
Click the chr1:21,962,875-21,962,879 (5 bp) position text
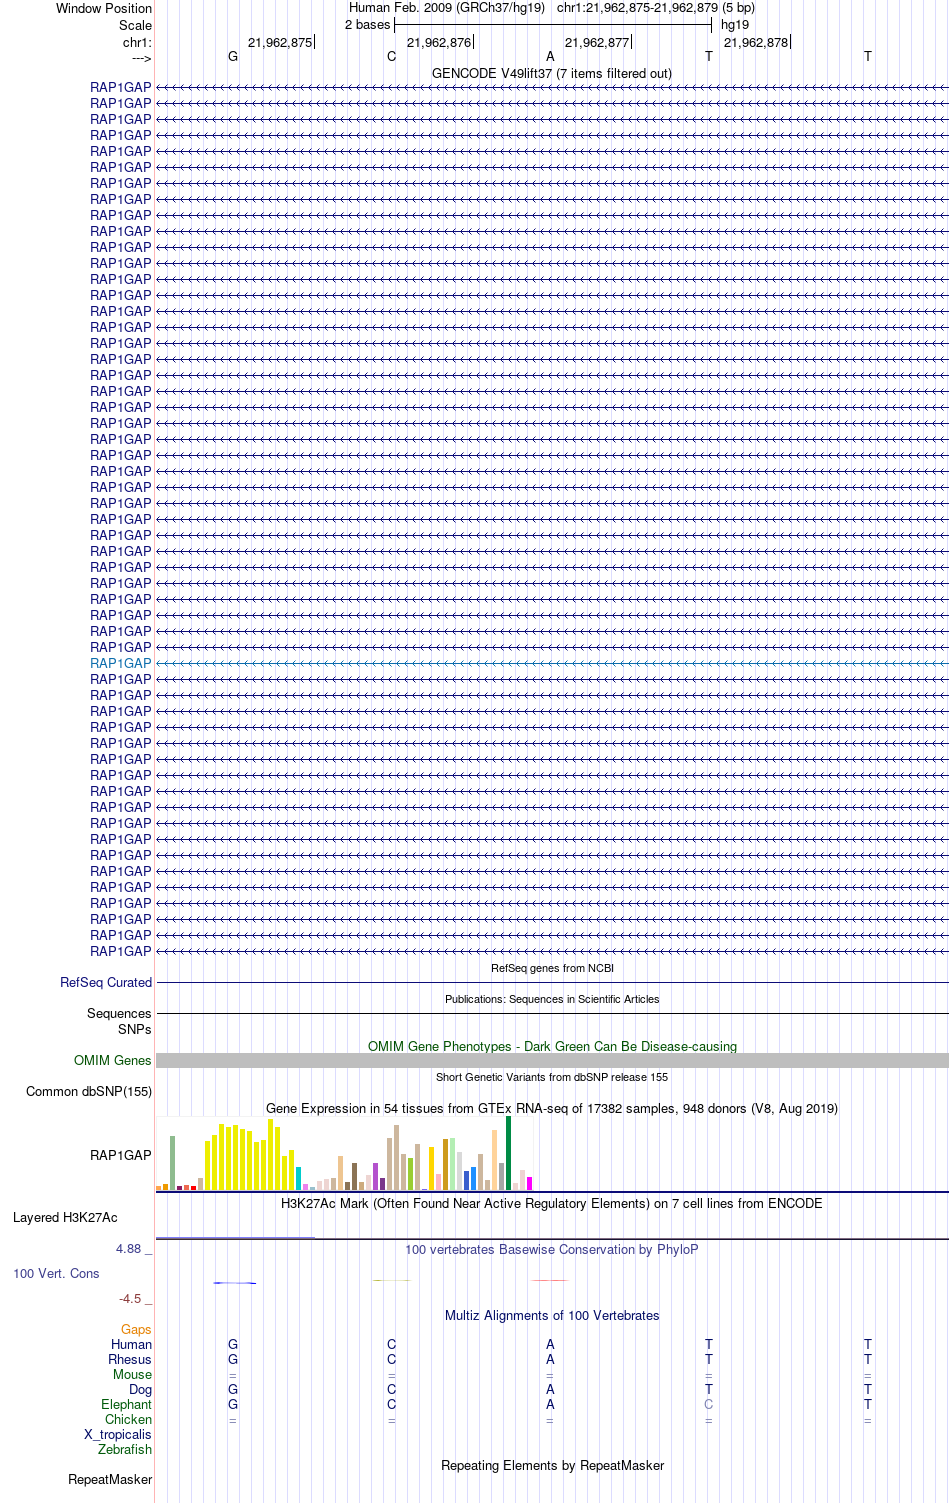[x=656, y=7]
